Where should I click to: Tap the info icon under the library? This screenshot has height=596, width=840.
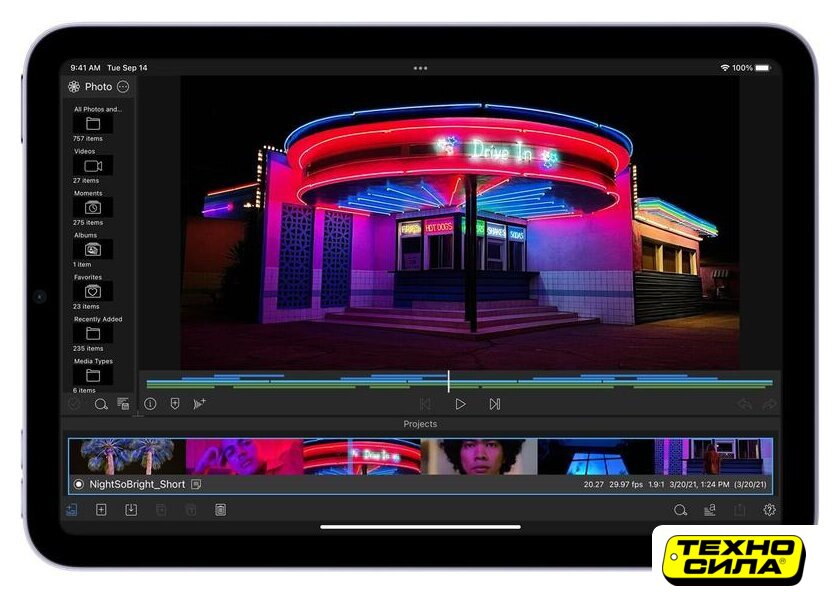[150, 404]
